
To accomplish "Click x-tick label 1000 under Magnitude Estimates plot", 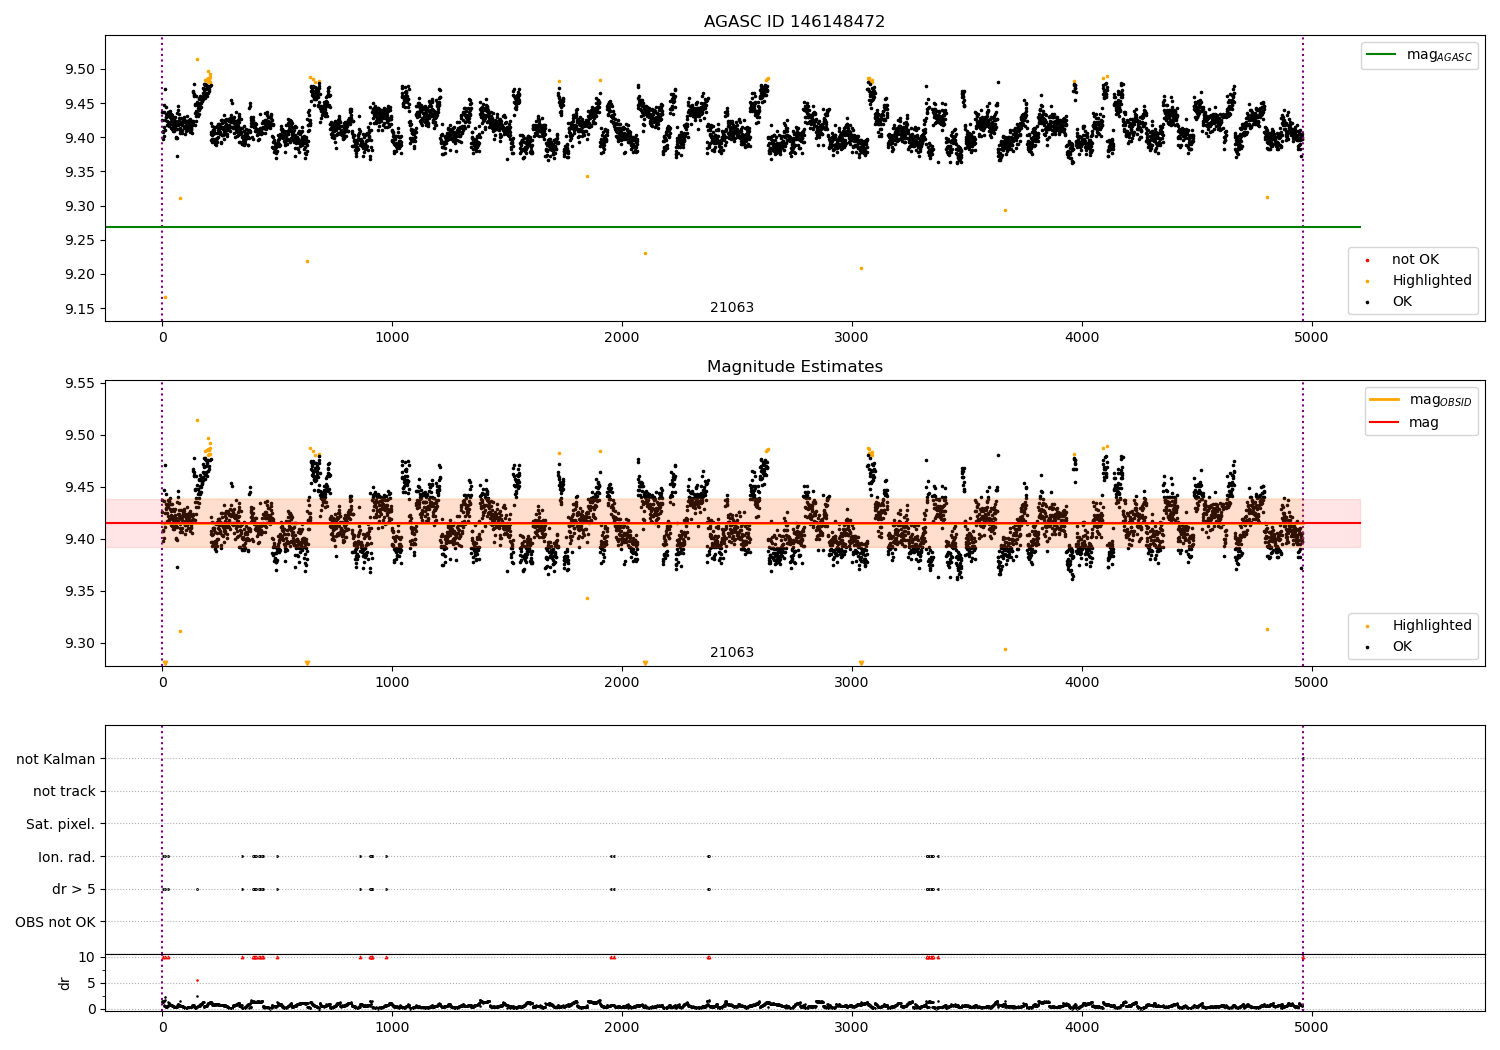I will [392, 683].
